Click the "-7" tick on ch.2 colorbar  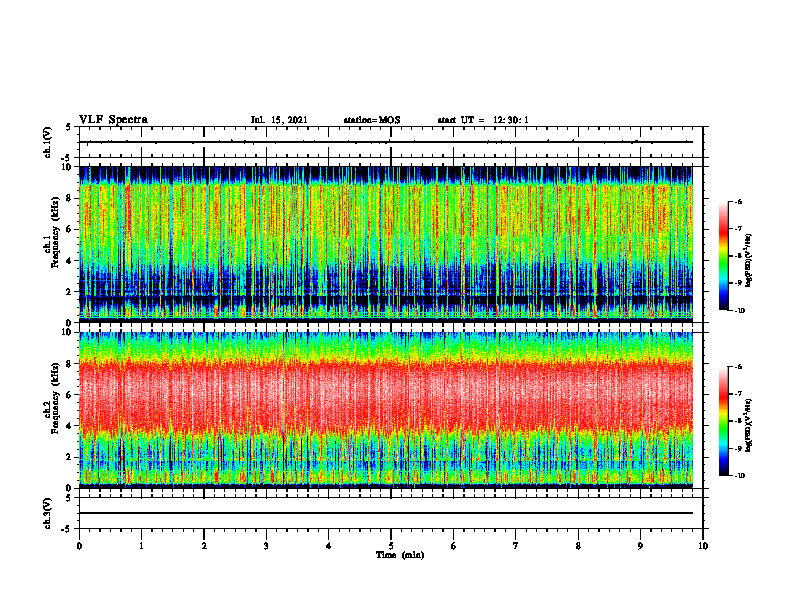(739, 394)
